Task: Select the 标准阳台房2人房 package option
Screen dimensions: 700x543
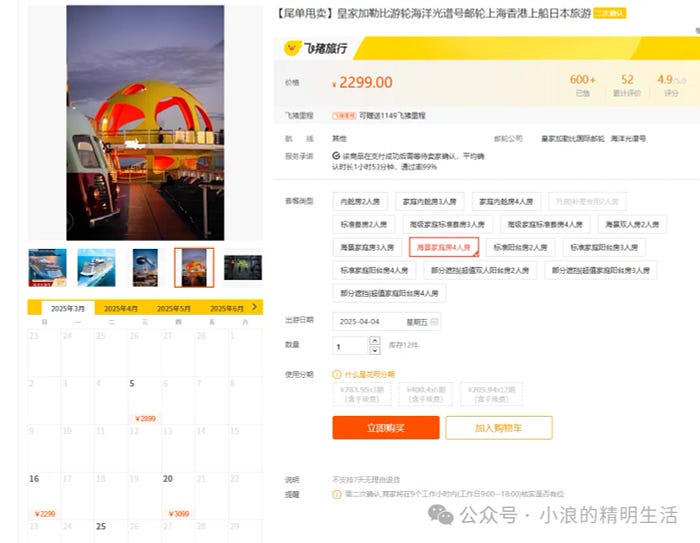Action: tap(520, 247)
